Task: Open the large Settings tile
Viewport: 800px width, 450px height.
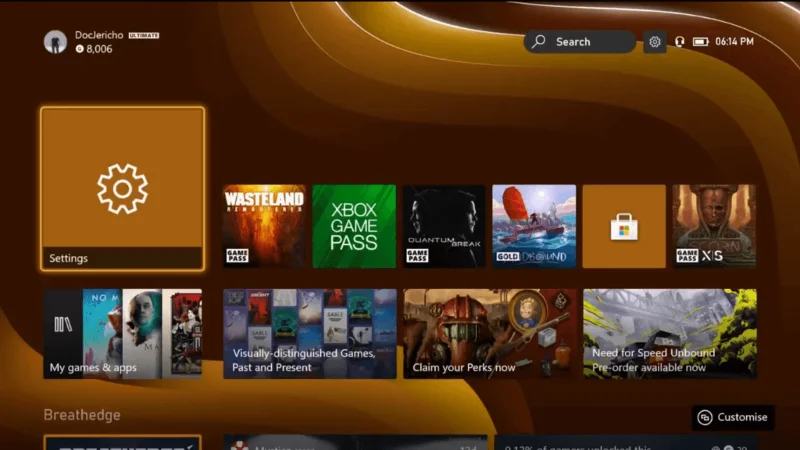Action: [x=122, y=188]
